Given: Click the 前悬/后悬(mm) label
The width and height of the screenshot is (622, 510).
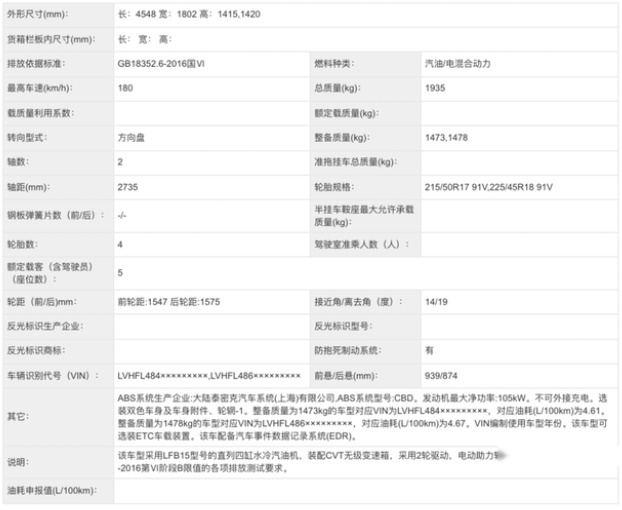Looking at the screenshot, I should (346, 376).
